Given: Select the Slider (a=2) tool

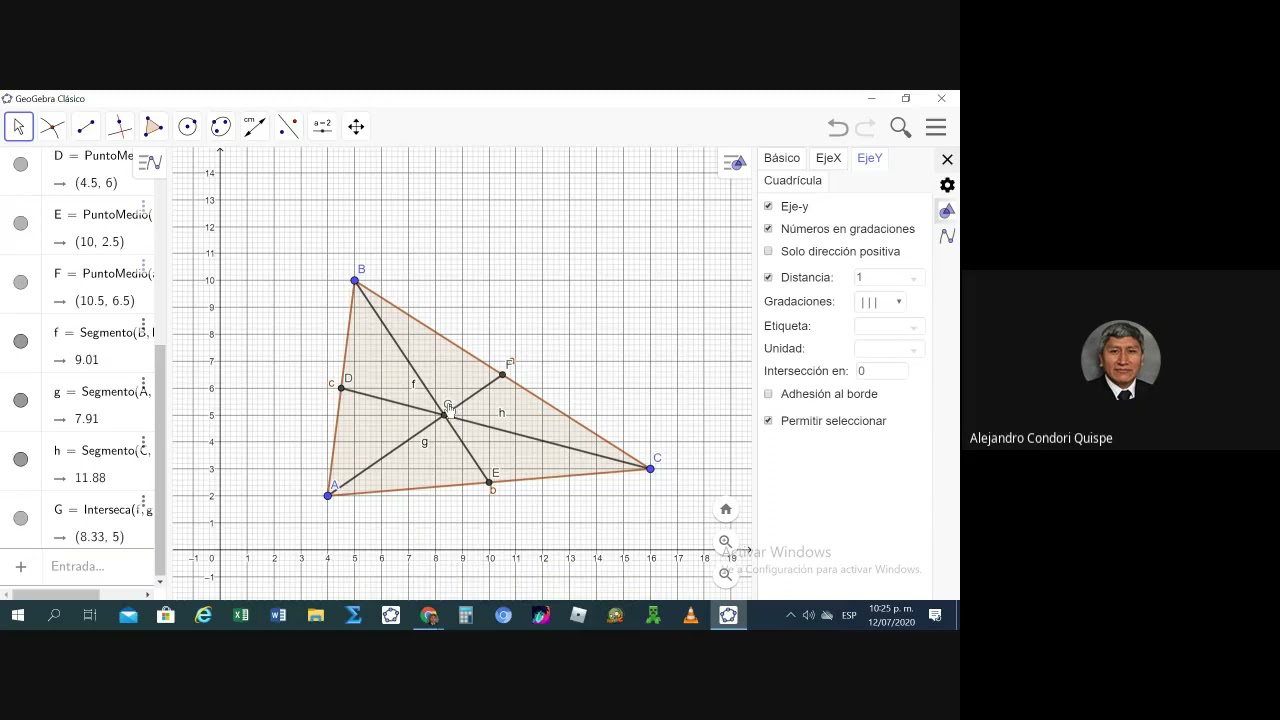Looking at the screenshot, I should [322, 127].
